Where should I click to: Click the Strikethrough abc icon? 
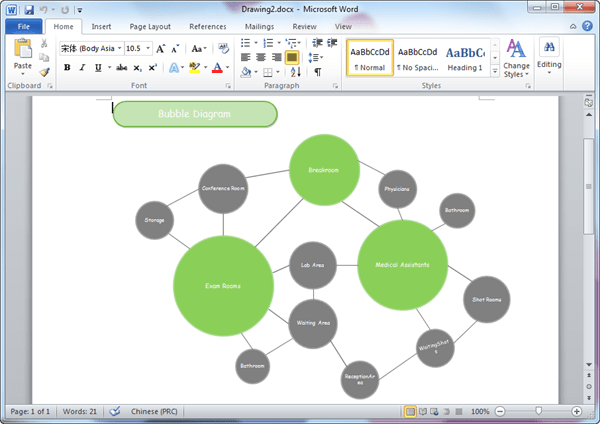point(121,68)
